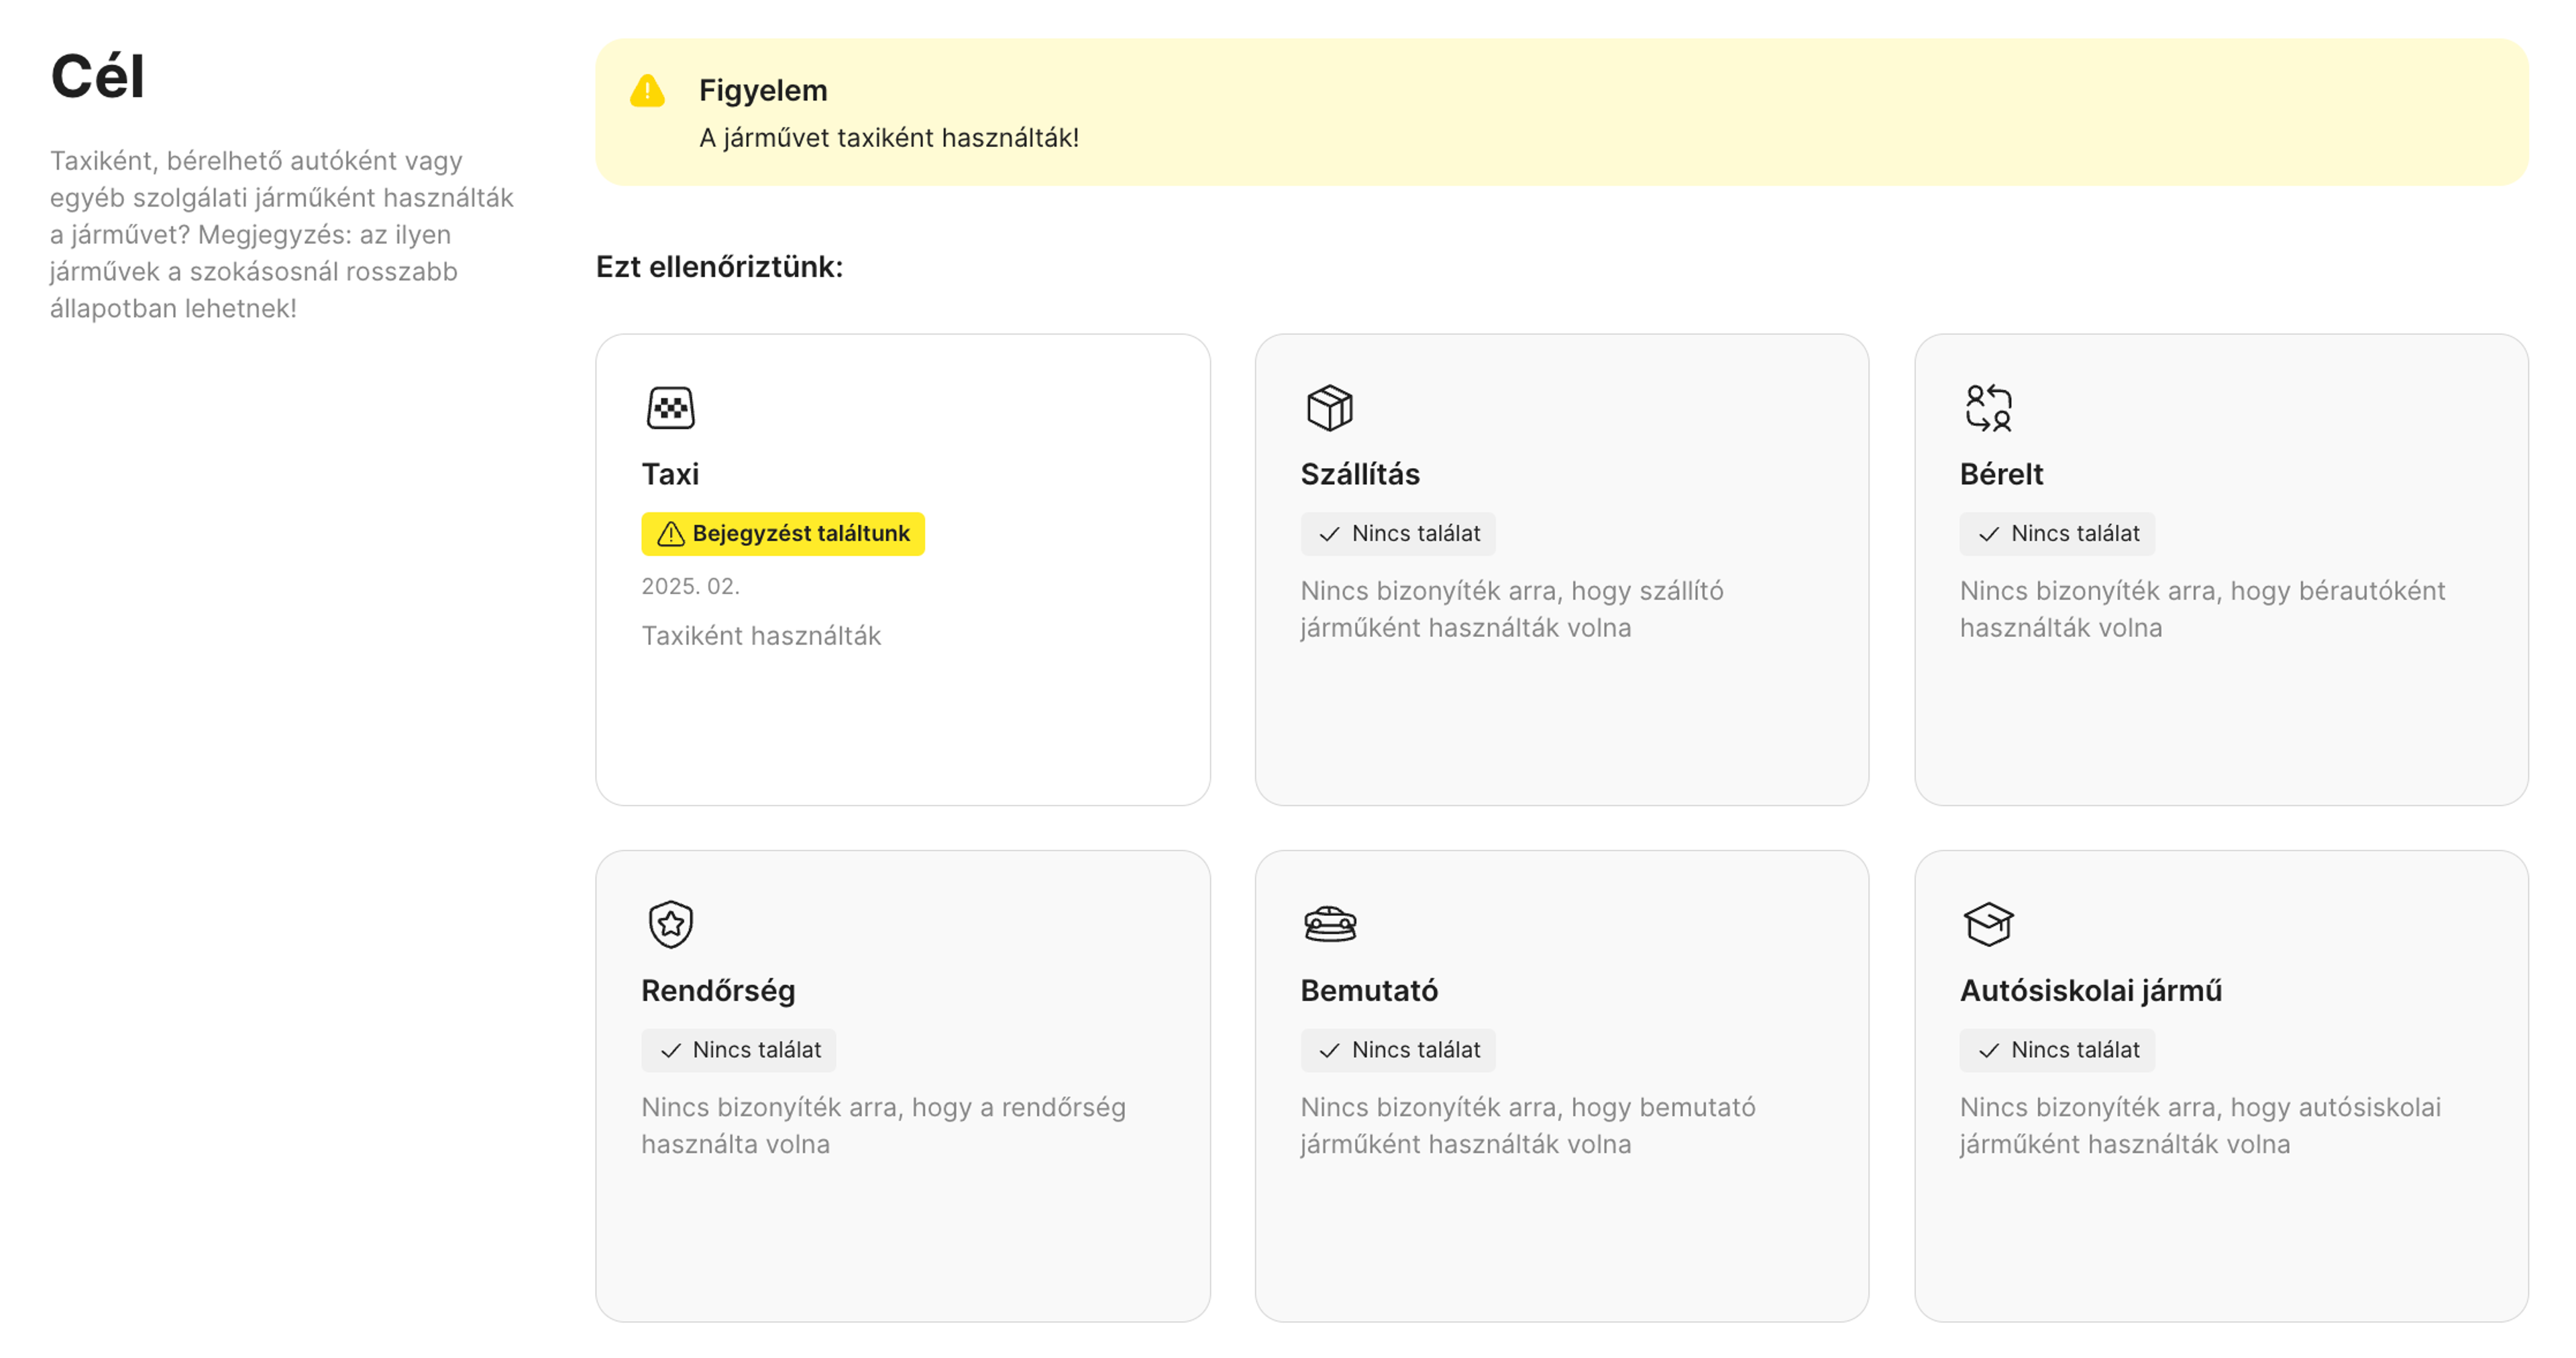The height and width of the screenshot is (1358, 2576).
Task: Click the Taxi checkered icon
Action: click(670, 408)
